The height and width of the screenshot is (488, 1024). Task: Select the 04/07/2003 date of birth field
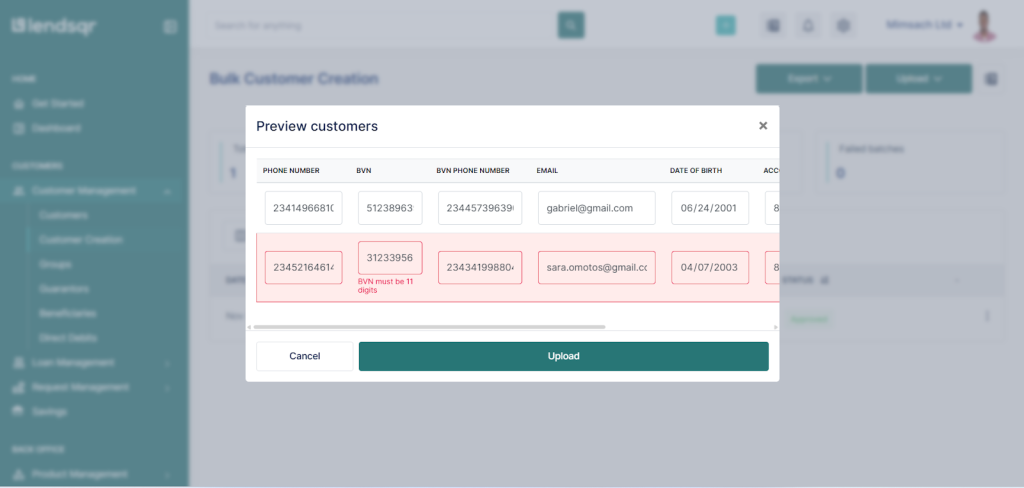click(710, 268)
